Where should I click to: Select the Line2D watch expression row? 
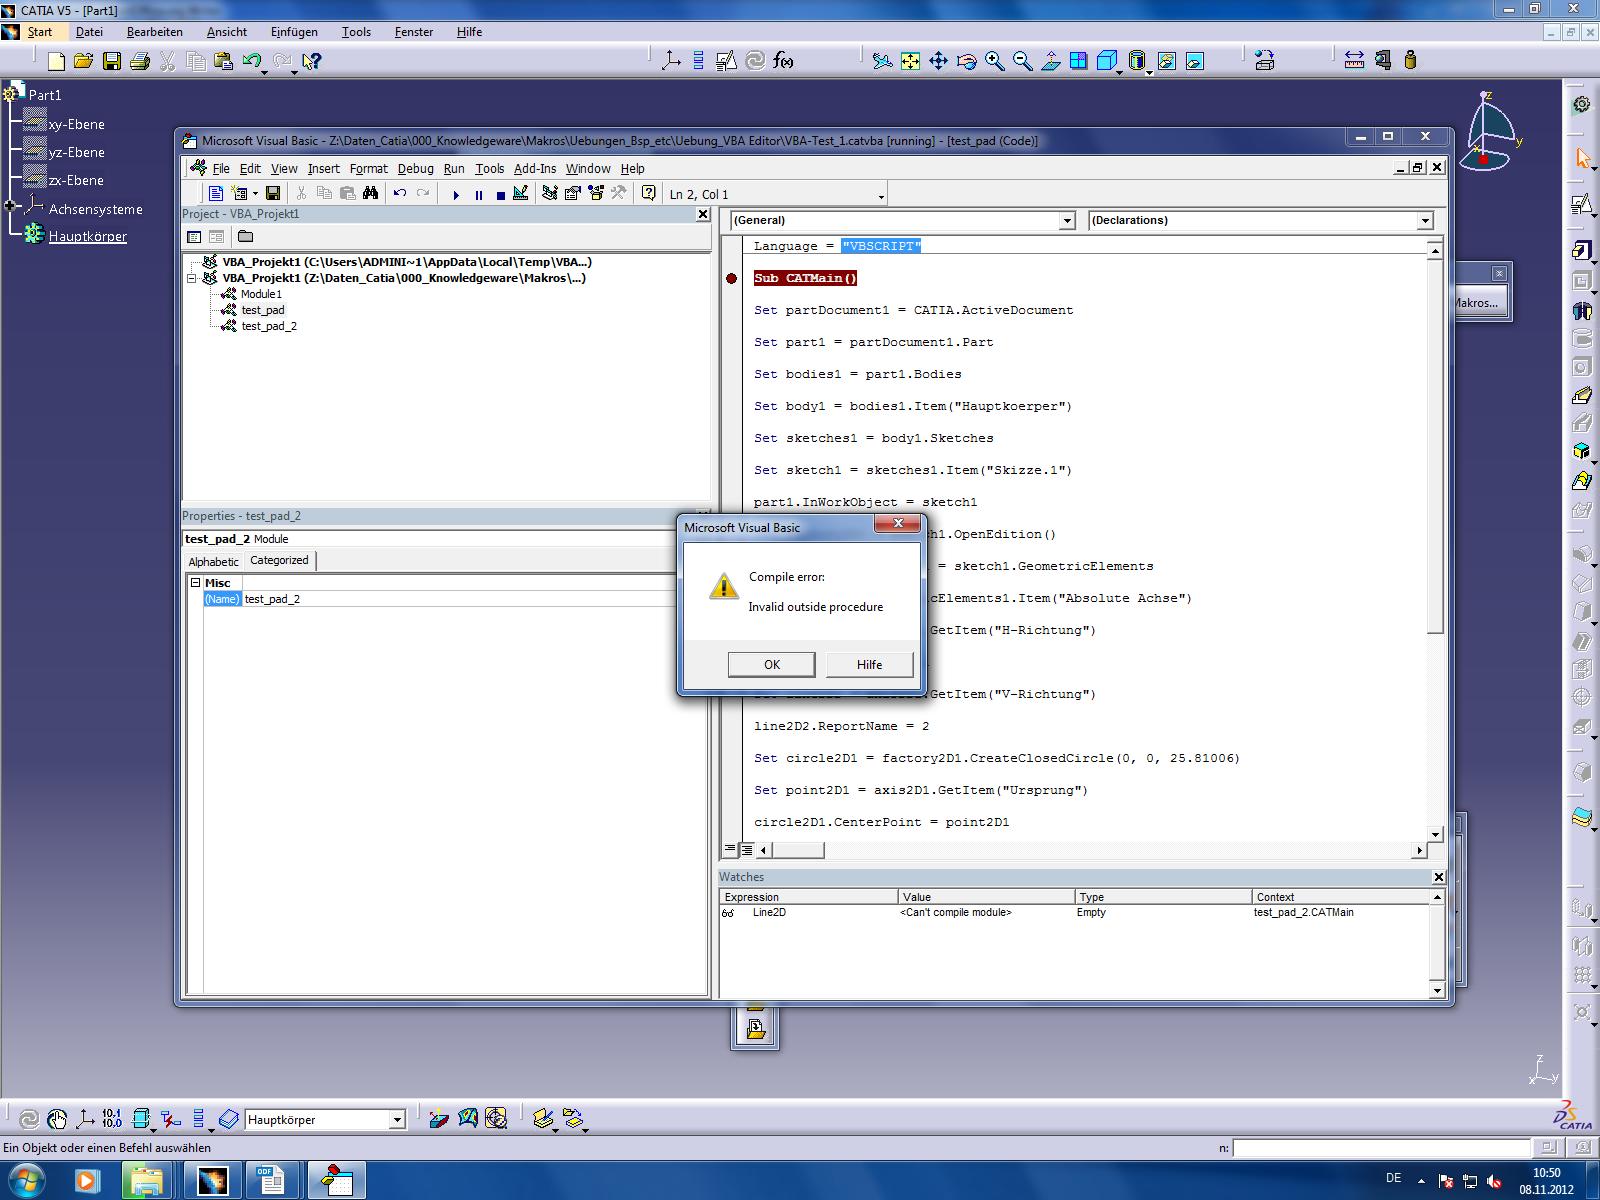click(1075, 912)
